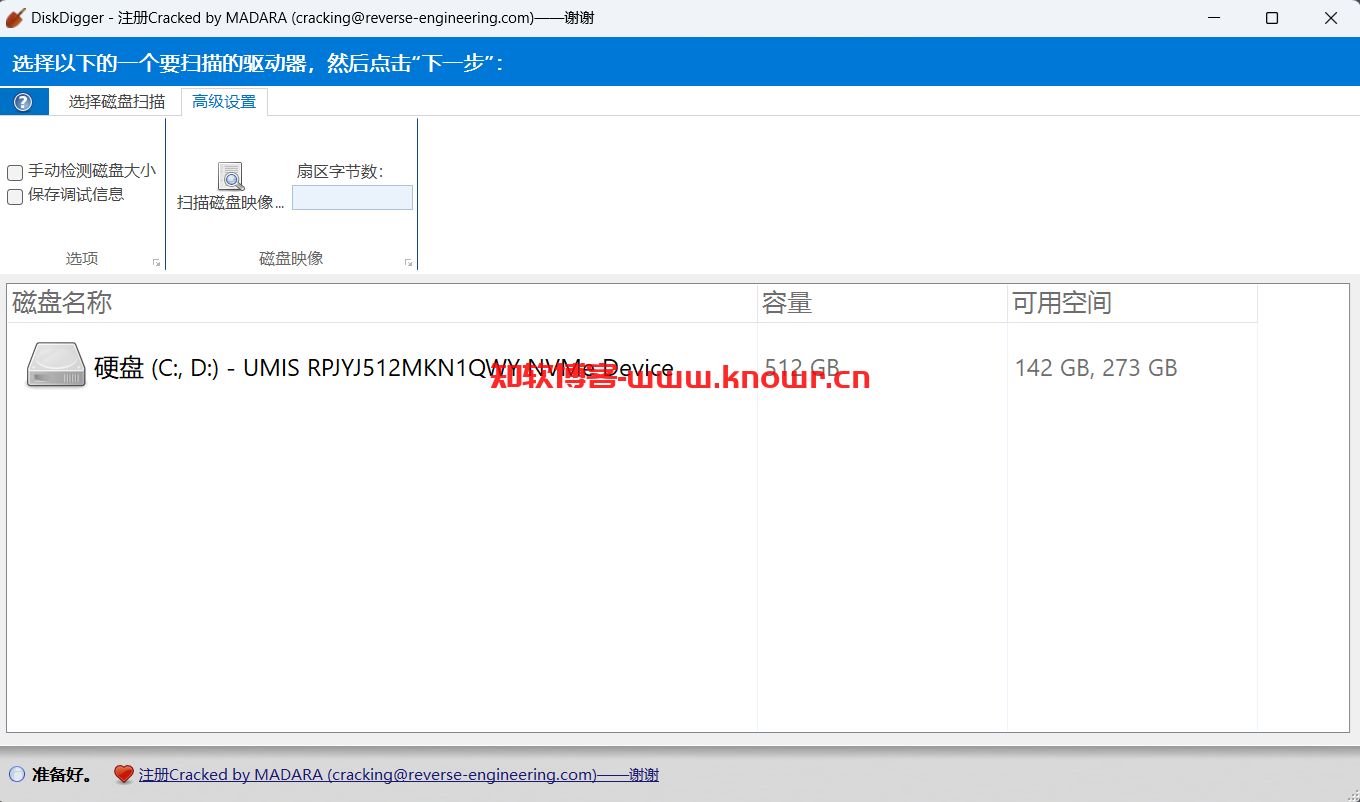Click the 142 GB, 273 GB free space value
Screen dimensions: 1360x802
tap(1096, 368)
